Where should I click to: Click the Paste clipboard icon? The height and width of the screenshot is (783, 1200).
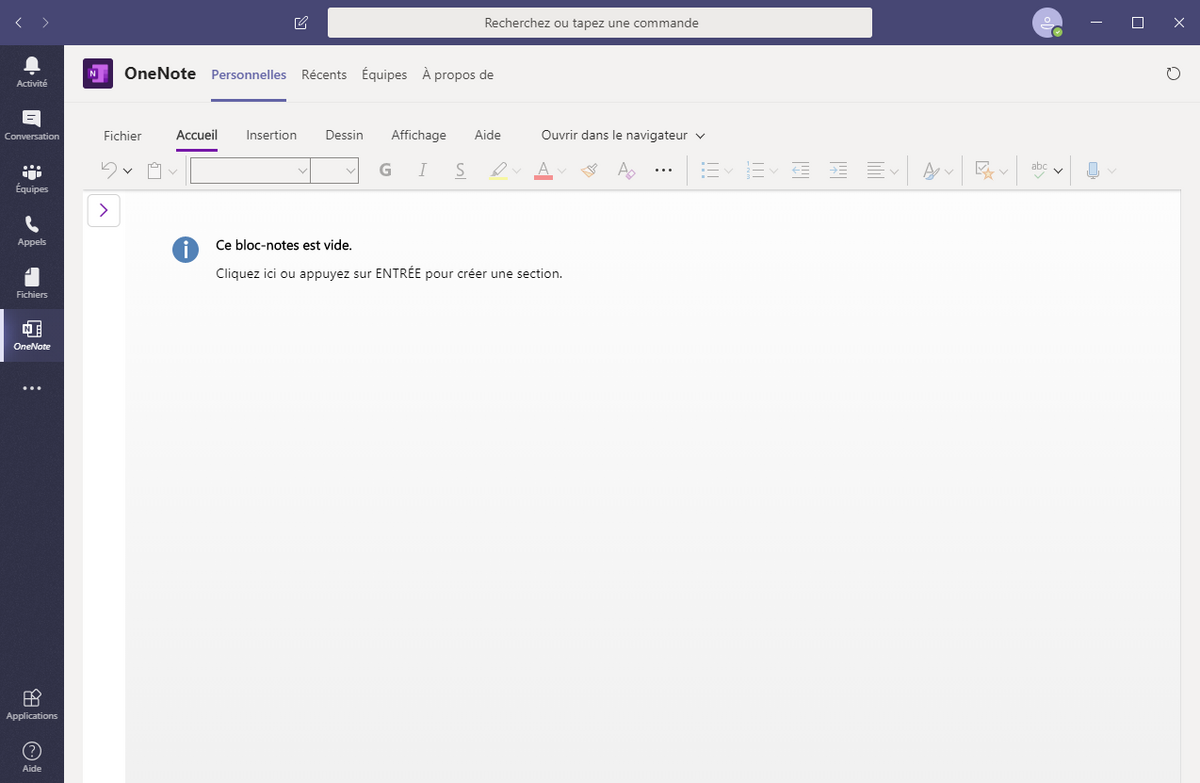(x=155, y=171)
